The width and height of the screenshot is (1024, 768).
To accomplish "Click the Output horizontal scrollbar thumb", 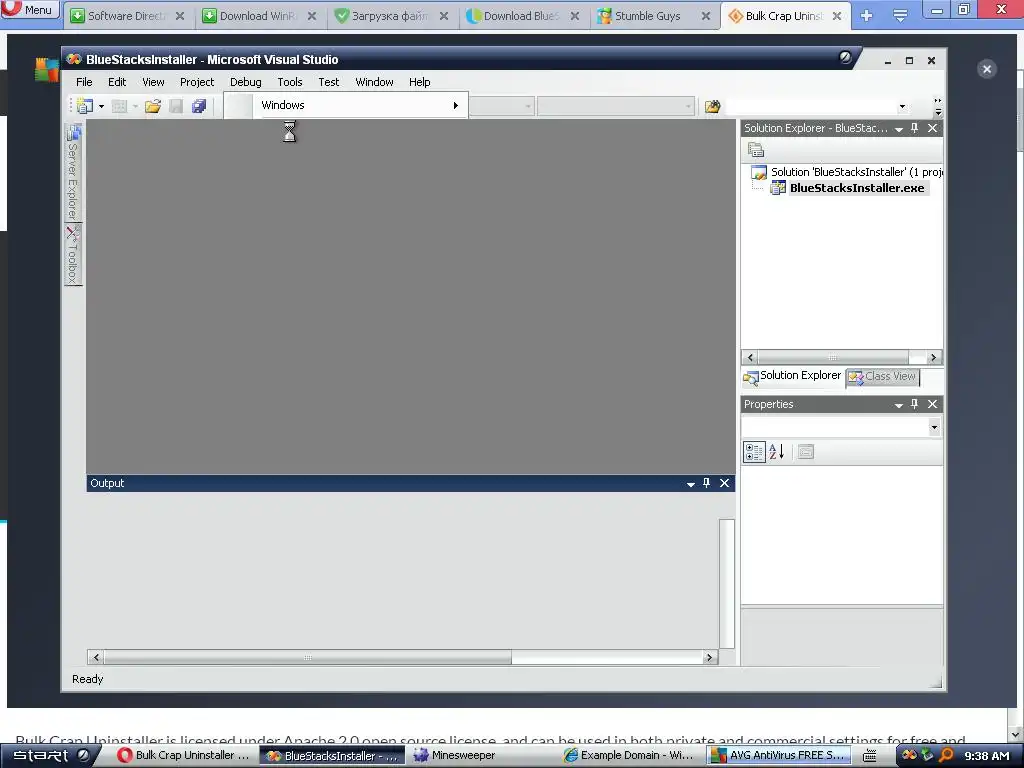I will pyautogui.click(x=308, y=657).
